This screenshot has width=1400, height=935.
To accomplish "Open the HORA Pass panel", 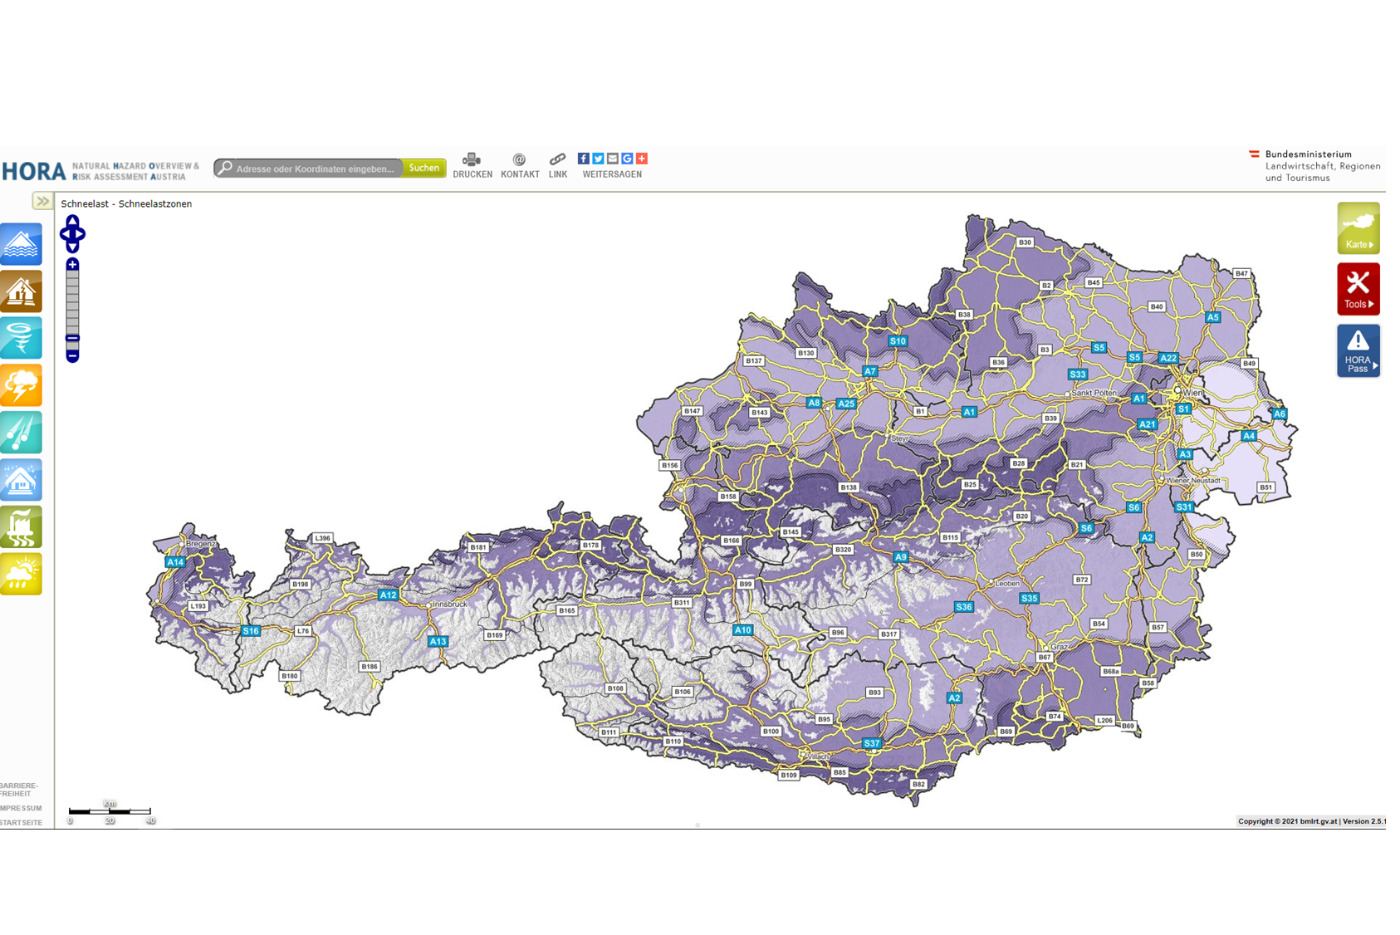I will coord(1357,351).
